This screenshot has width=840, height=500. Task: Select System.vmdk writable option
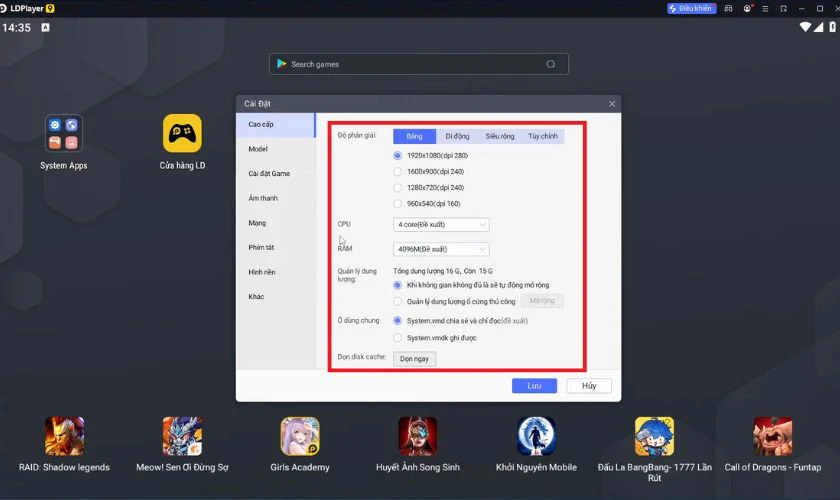click(397, 338)
